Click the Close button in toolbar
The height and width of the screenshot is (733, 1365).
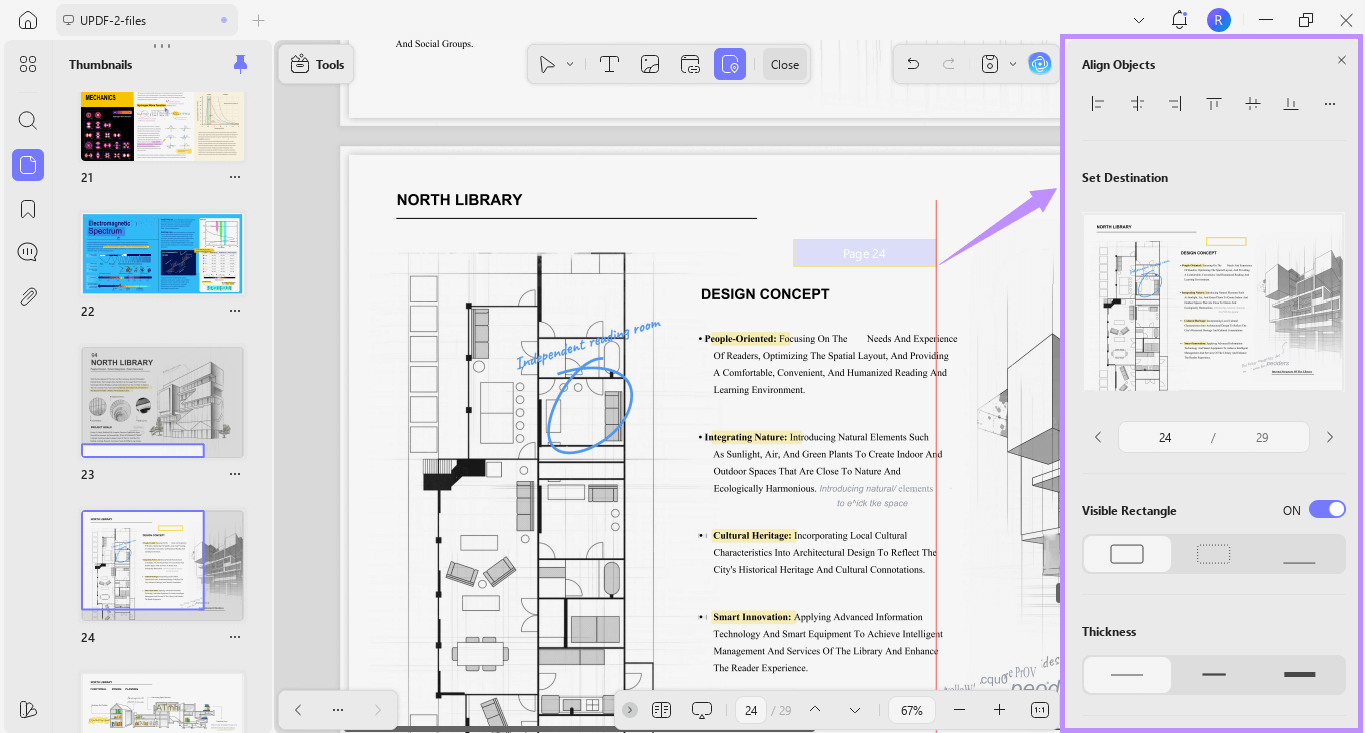(x=785, y=64)
